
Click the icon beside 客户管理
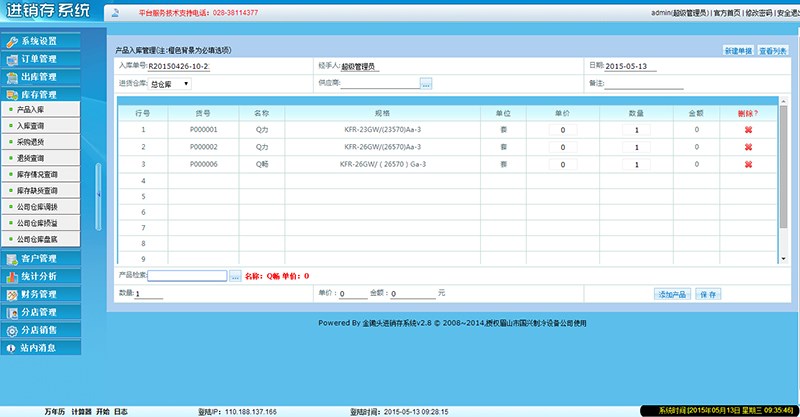click(11, 259)
